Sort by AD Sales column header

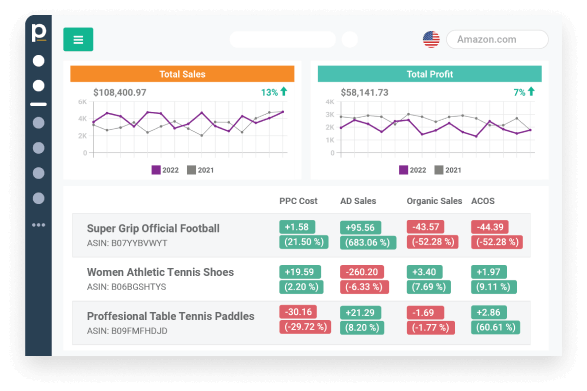click(x=358, y=201)
